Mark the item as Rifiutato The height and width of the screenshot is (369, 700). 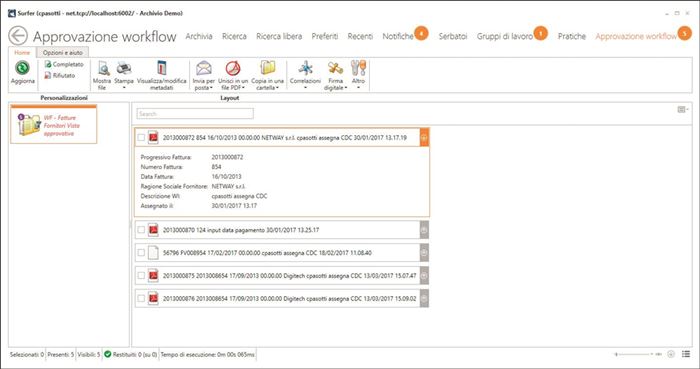coord(60,75)
